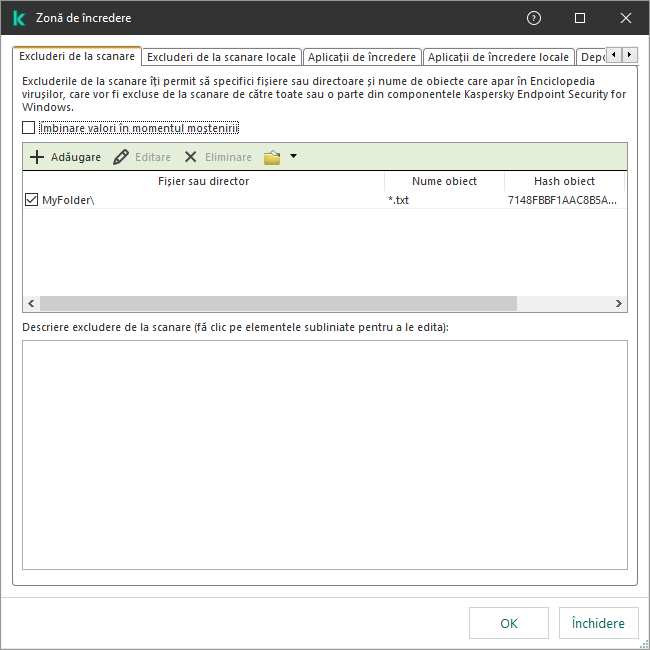
Task: Click the horizontal scrollbar left arrow
Action: point(31,303)
